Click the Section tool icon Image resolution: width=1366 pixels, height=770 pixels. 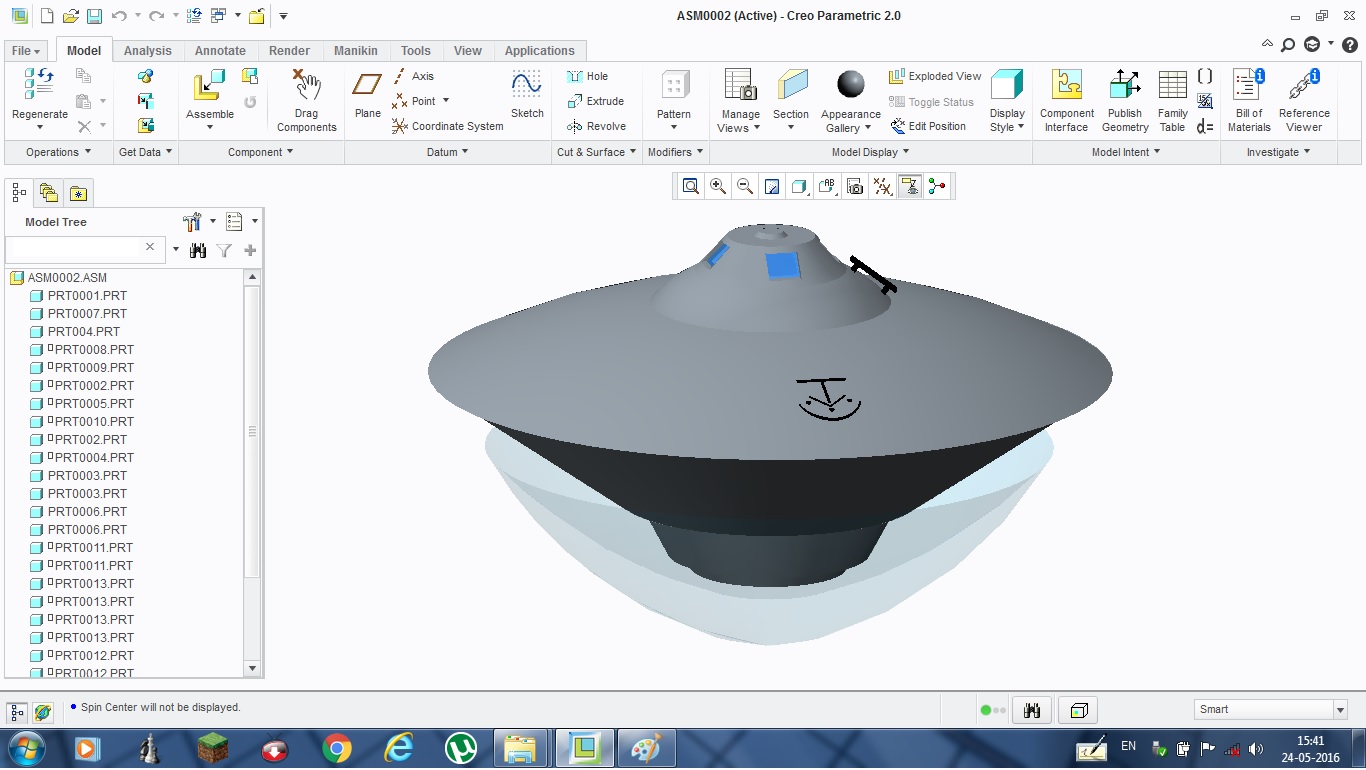pos(792,84)
